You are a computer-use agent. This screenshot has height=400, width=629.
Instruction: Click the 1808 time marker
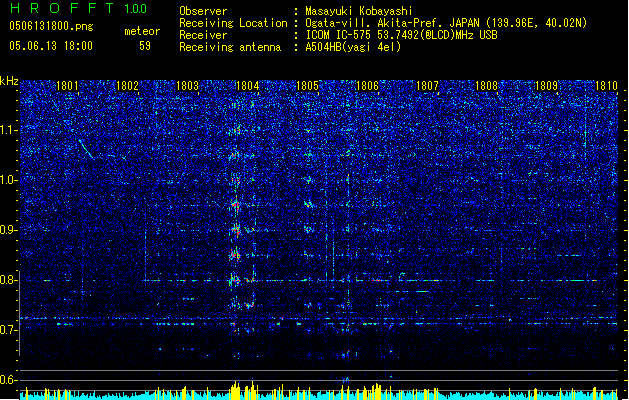pyautogui.click(x=487, y=86)
